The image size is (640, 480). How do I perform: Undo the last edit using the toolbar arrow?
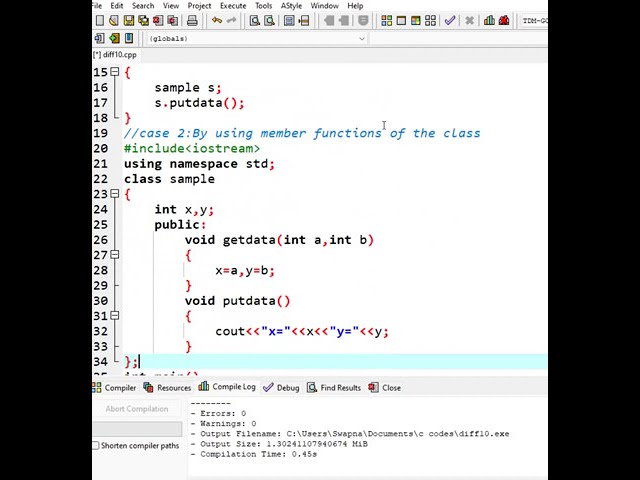[x=217, y=20]
